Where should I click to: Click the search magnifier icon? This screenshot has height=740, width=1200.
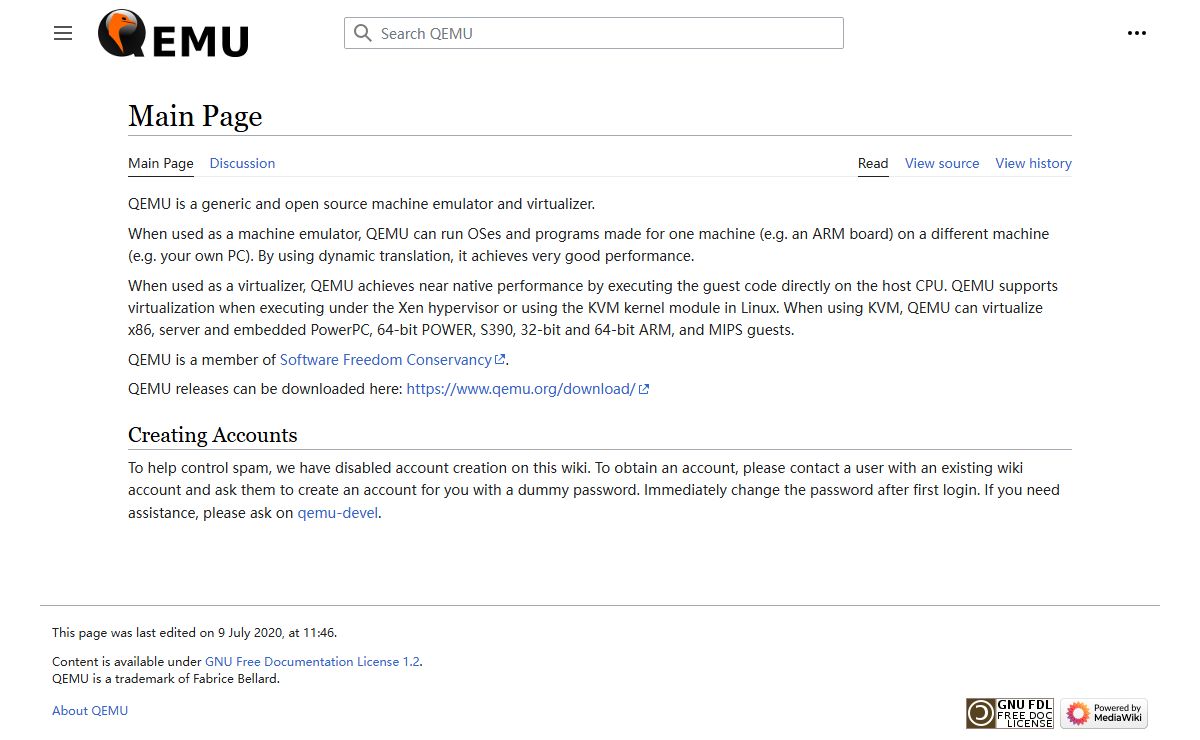coord(362,33)
